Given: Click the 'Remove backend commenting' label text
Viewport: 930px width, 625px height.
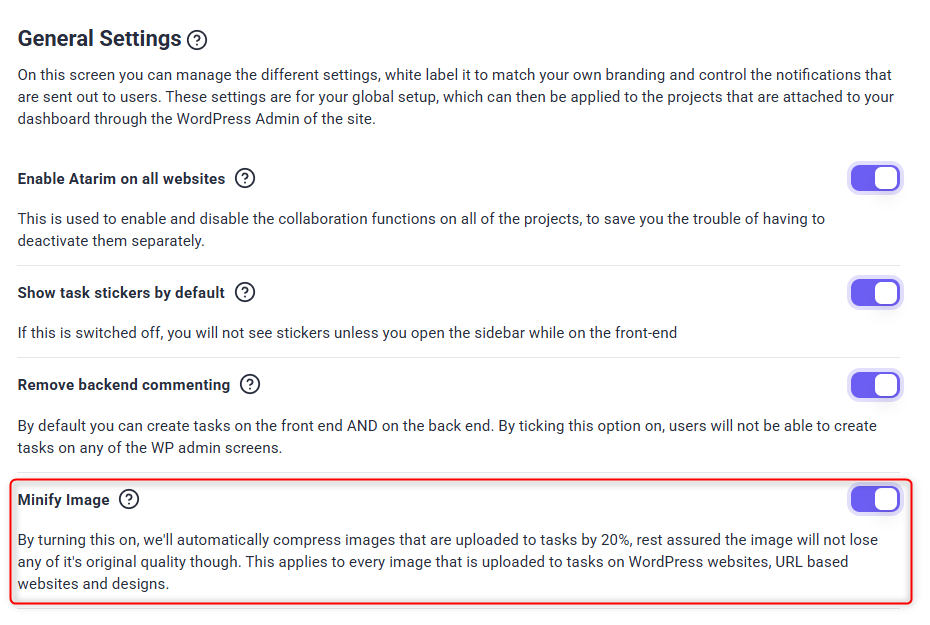Looking at the screenshot, I should [x=124, y=385].
